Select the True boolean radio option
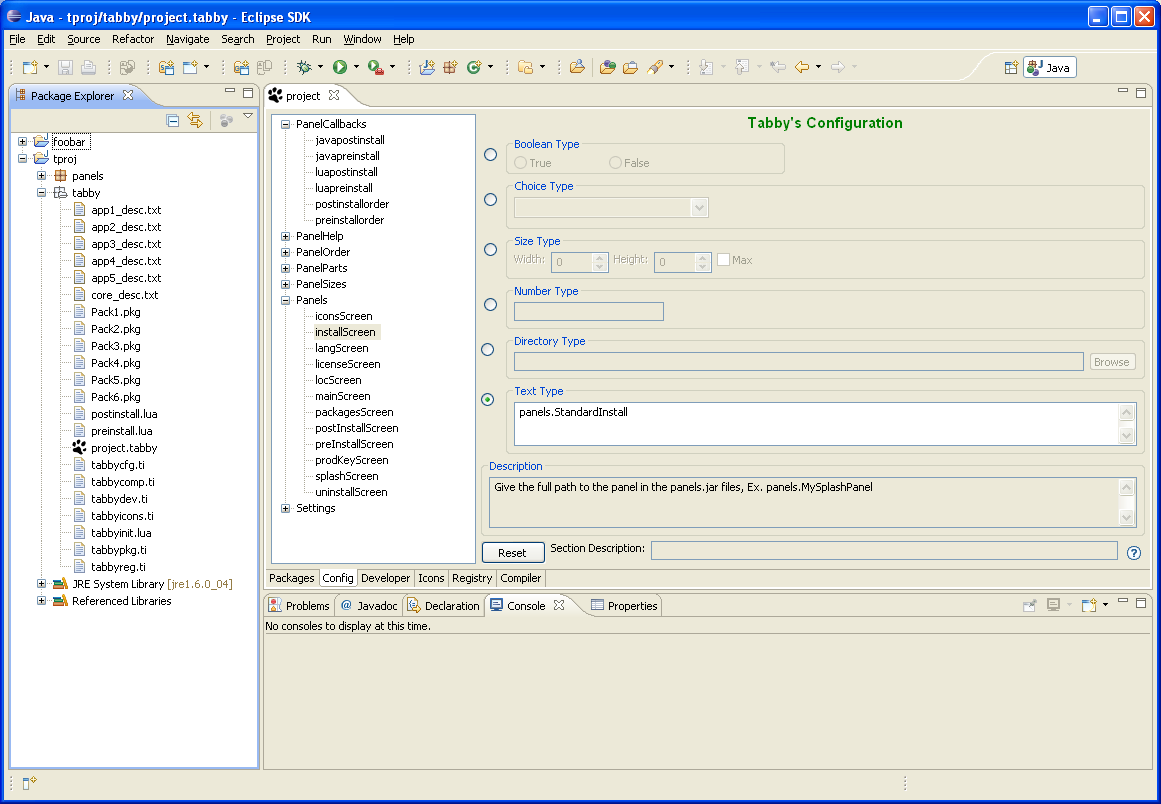 click(521, 163)
